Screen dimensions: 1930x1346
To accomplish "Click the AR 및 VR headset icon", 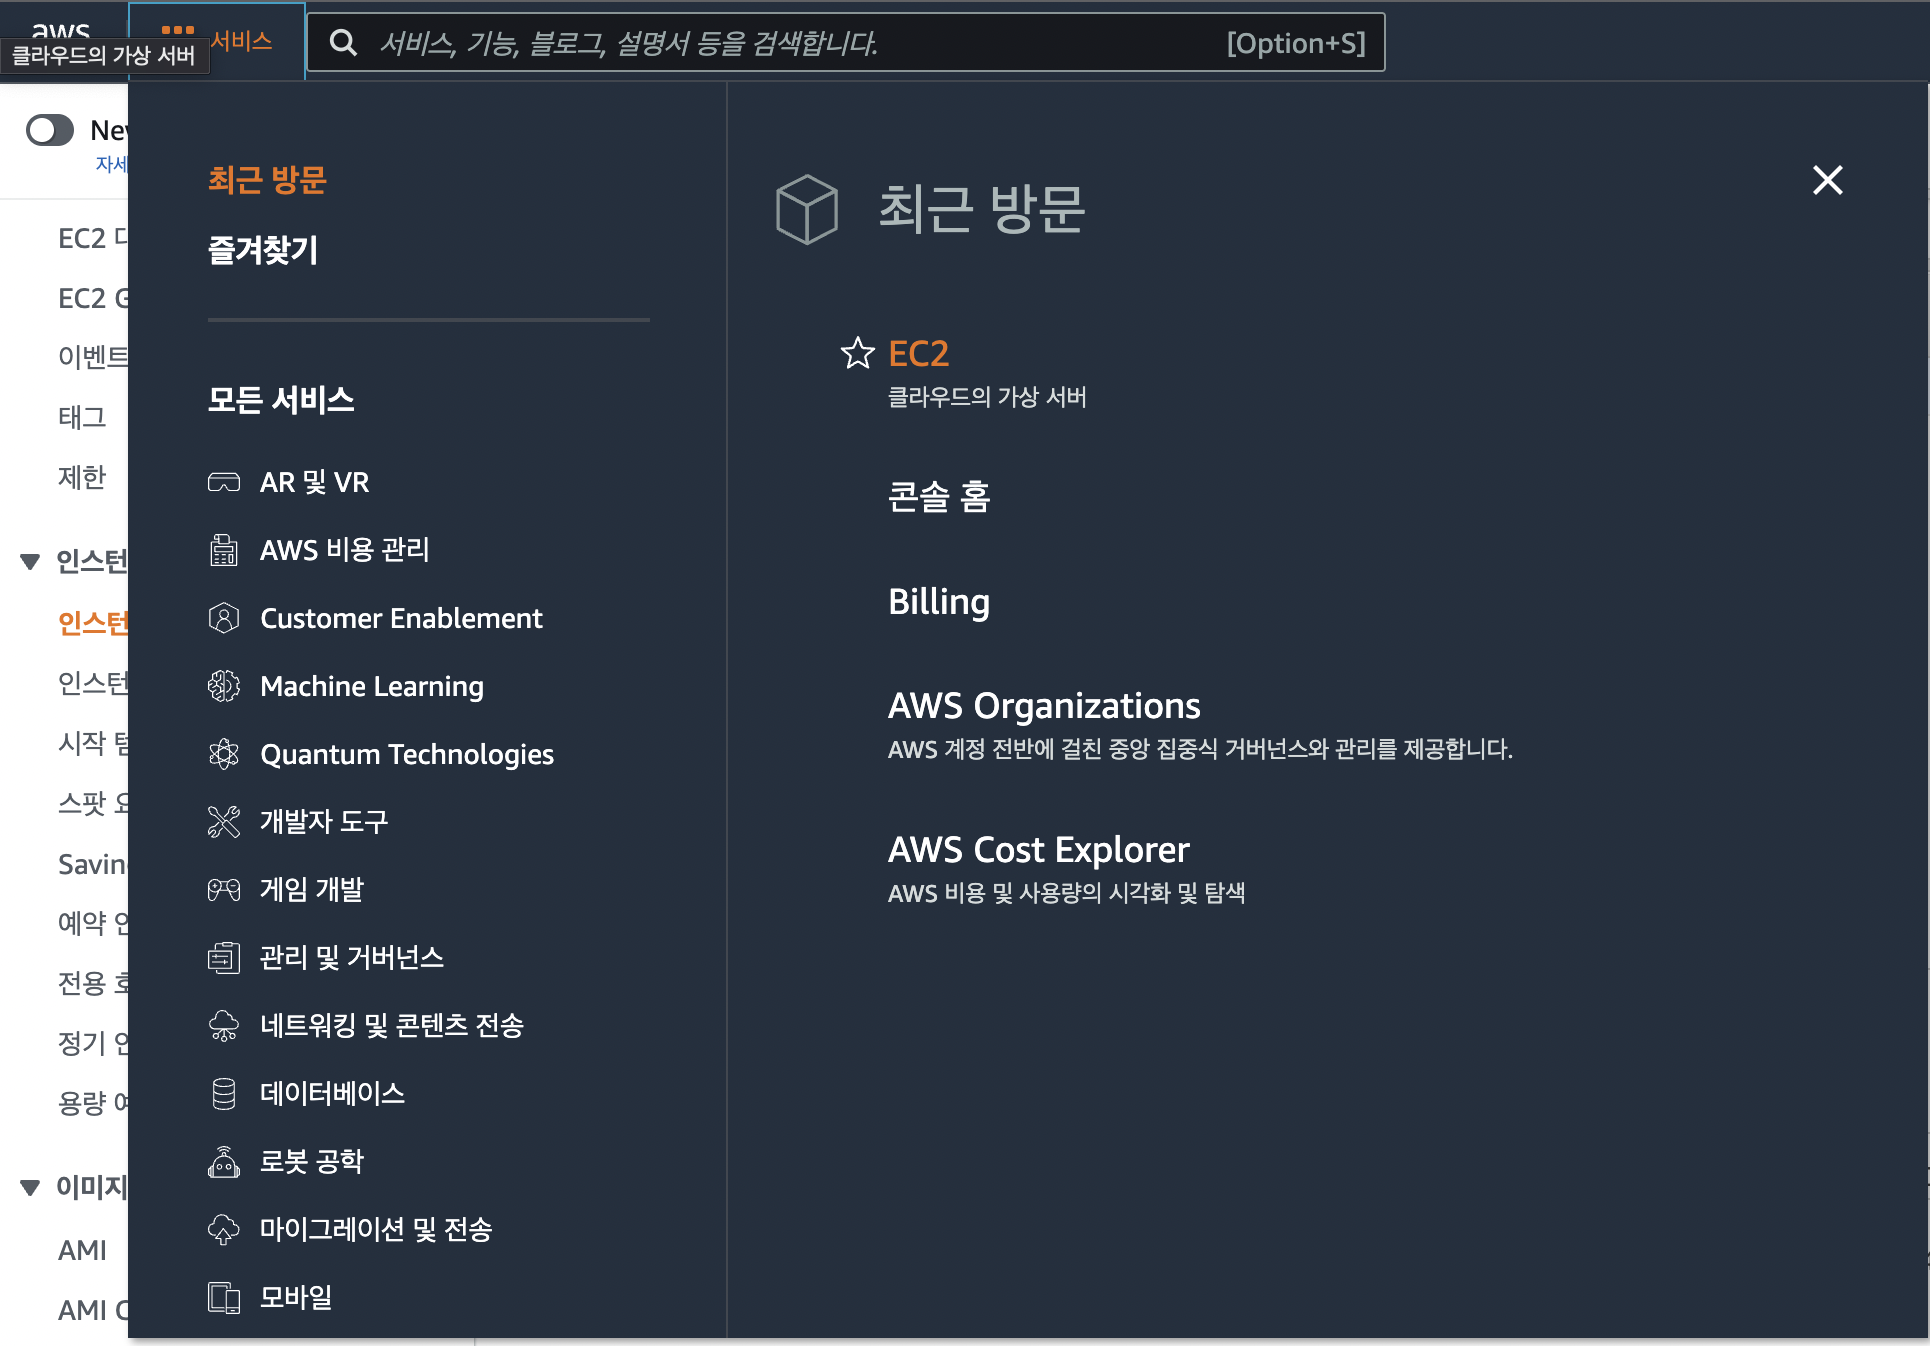I will click(x=224, y=483).
